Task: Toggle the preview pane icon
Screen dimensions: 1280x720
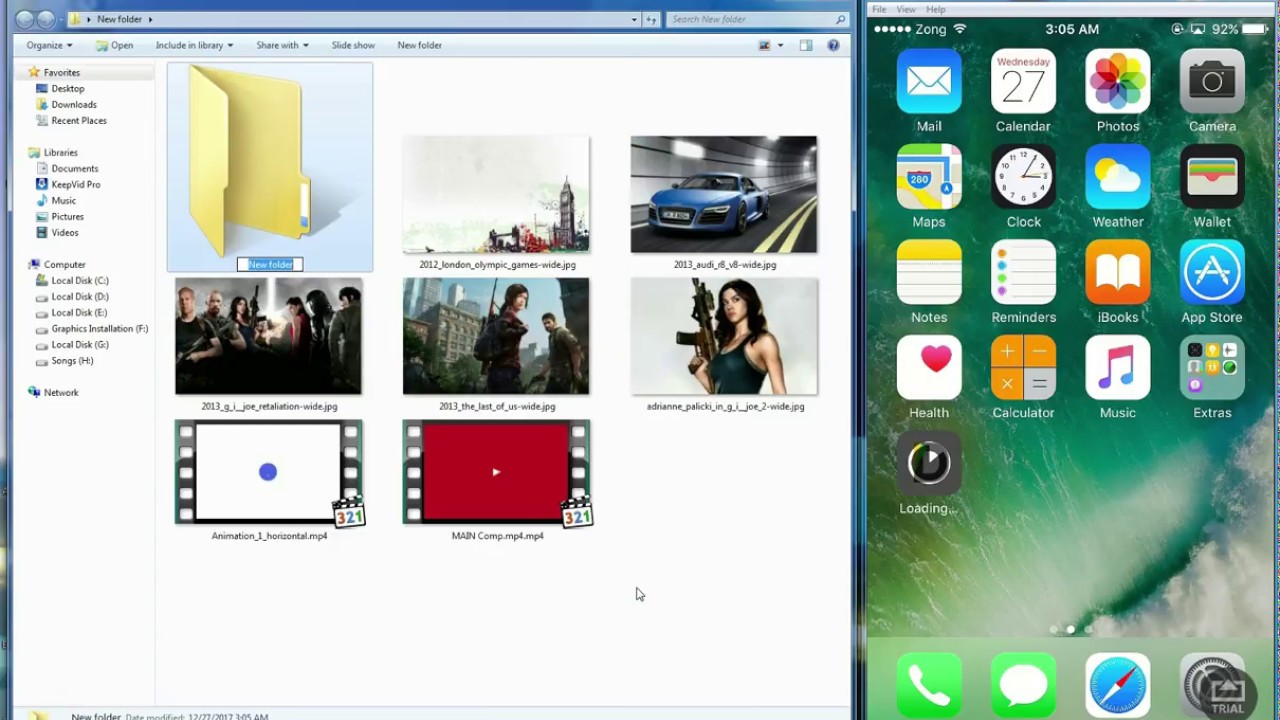Action: [808, 45]
